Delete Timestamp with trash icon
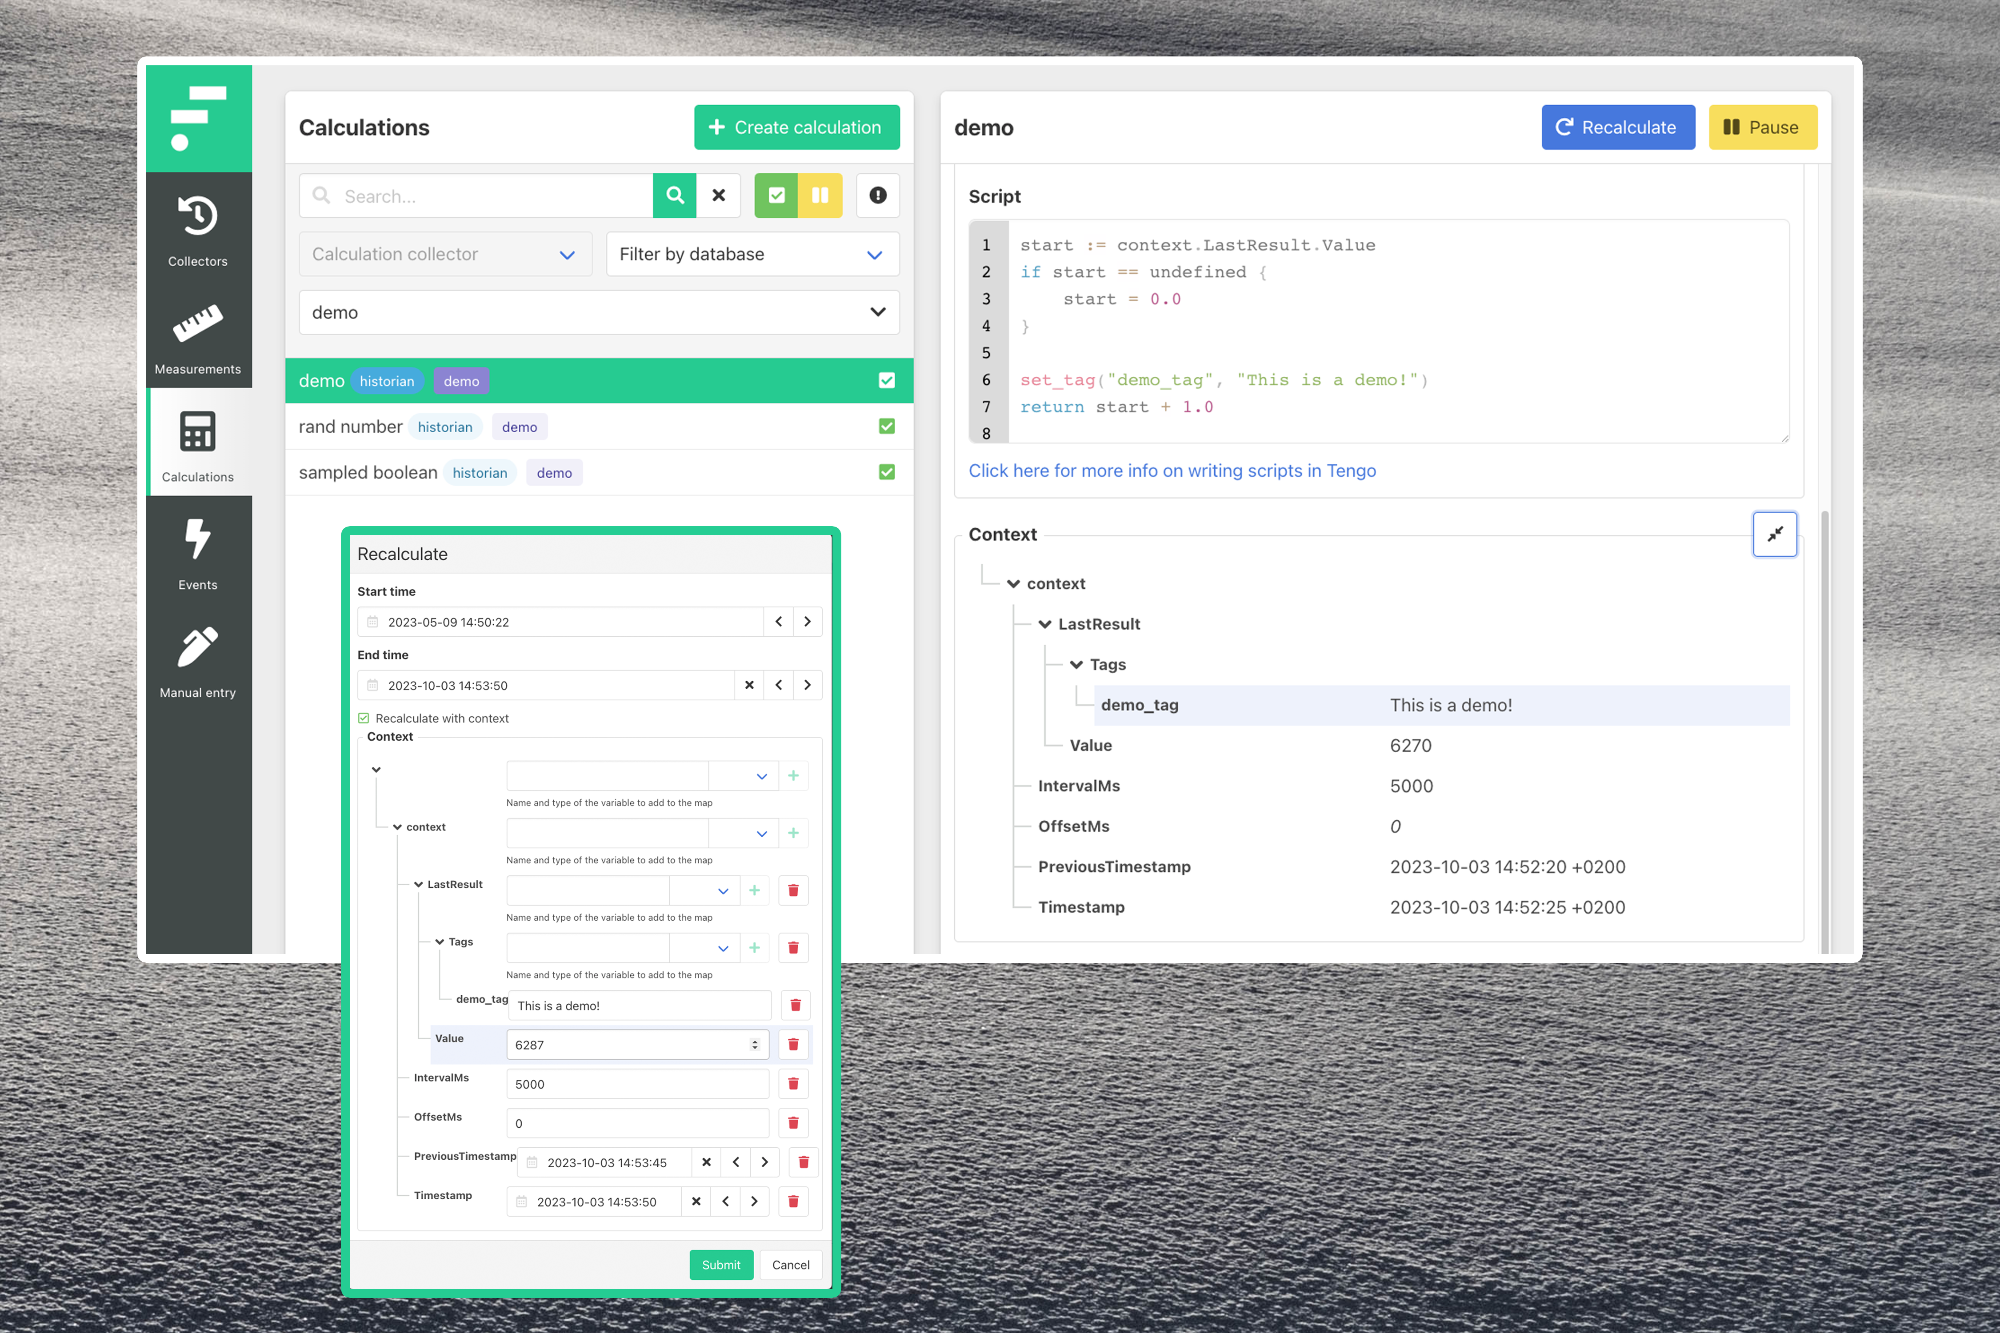The height and width of the screenshot is (1333, 2000). coord(794,1201)
